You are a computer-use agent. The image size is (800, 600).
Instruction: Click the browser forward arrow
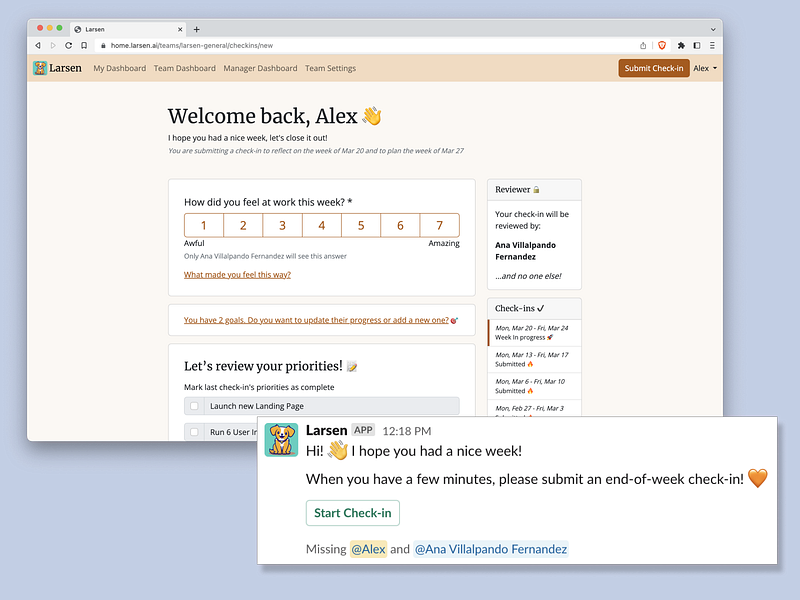53,45
